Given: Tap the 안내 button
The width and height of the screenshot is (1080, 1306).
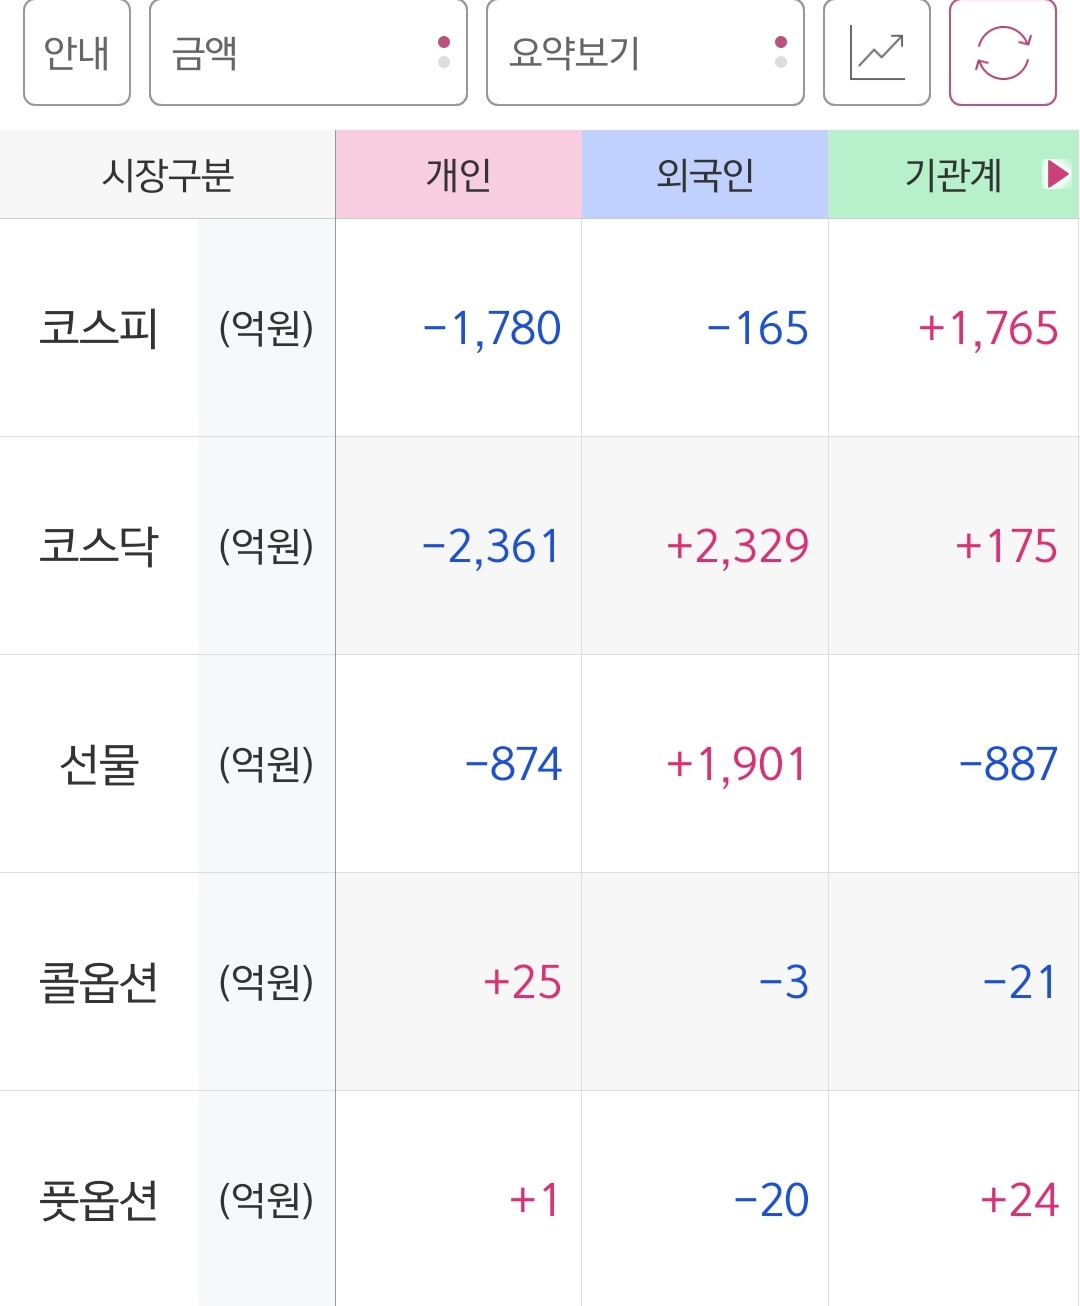Looking at the screenshot, I should (x=77, y=53).
